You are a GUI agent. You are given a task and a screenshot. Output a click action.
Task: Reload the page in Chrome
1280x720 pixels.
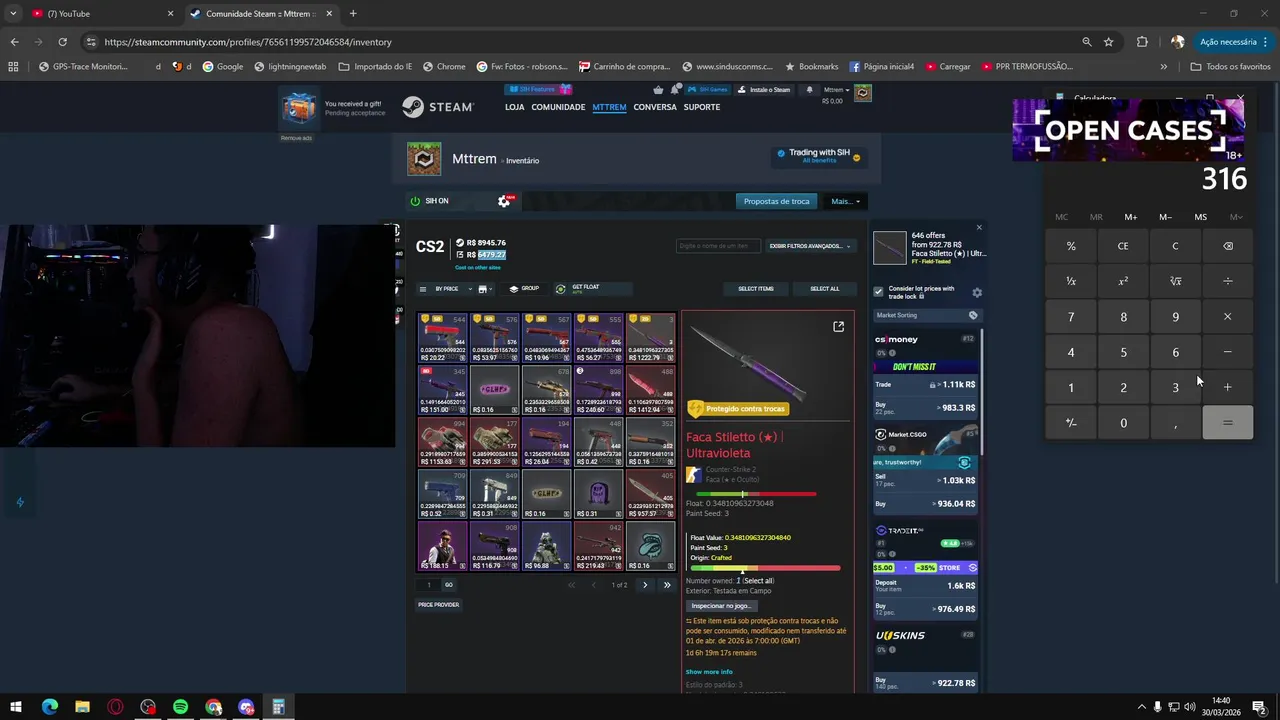click(x=62, y=42)
